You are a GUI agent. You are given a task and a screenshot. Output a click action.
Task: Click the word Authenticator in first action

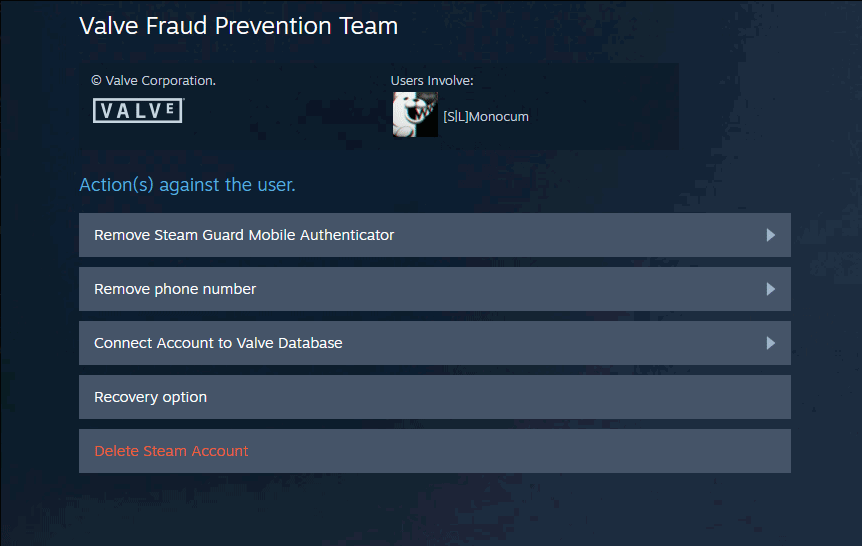point(345,235)
